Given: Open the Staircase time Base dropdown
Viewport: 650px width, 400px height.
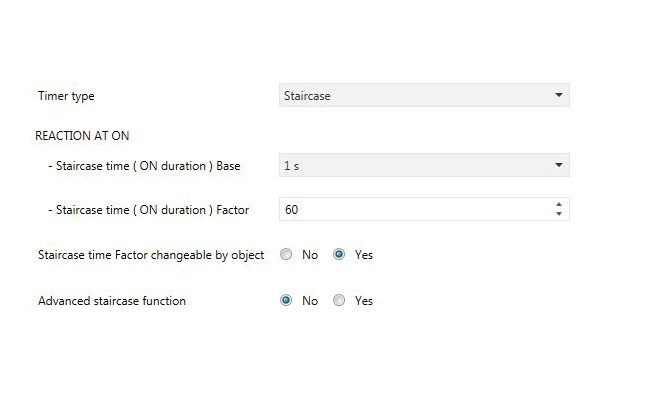Looking at the screenshot, I should coord(423,165).
